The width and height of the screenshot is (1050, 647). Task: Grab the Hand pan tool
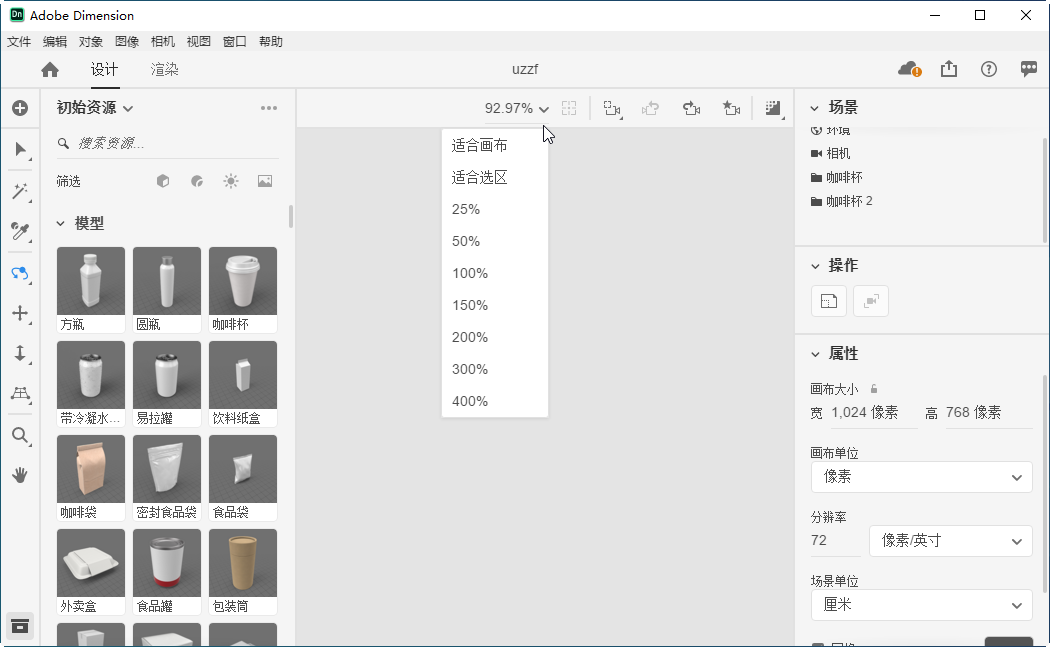coord(20,475)
